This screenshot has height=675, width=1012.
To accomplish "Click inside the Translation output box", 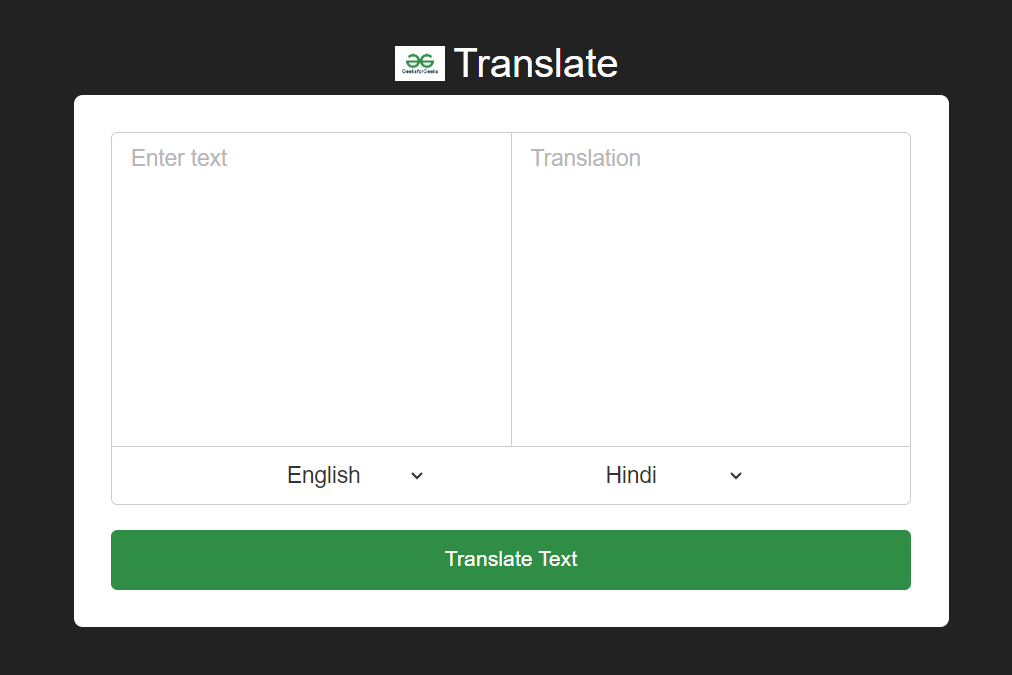I will 710,290.
